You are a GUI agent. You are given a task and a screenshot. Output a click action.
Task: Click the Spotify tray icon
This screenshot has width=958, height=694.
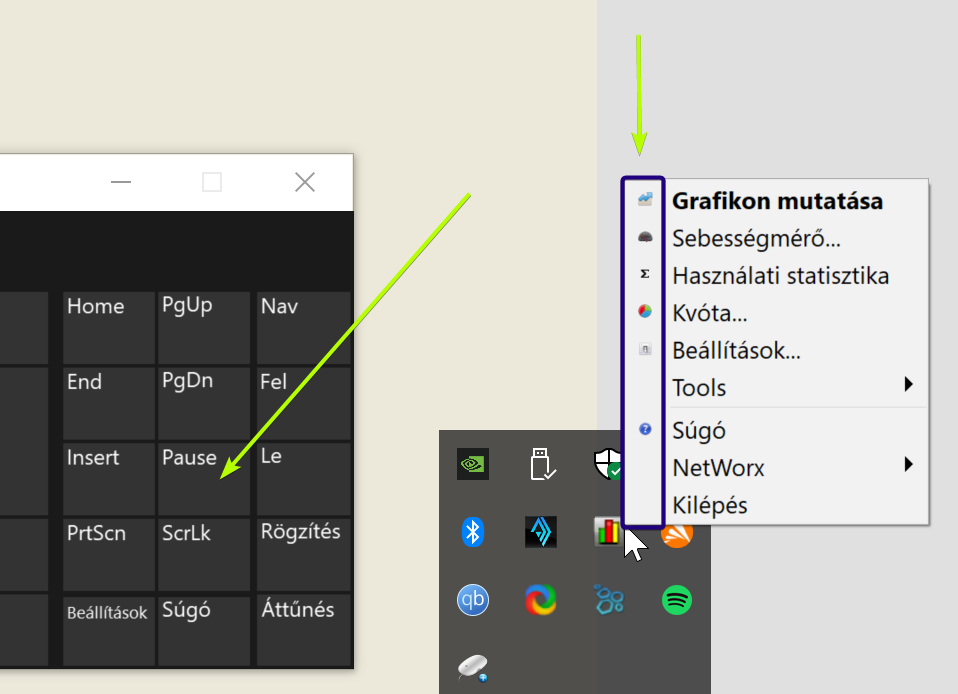pos(677,600)
